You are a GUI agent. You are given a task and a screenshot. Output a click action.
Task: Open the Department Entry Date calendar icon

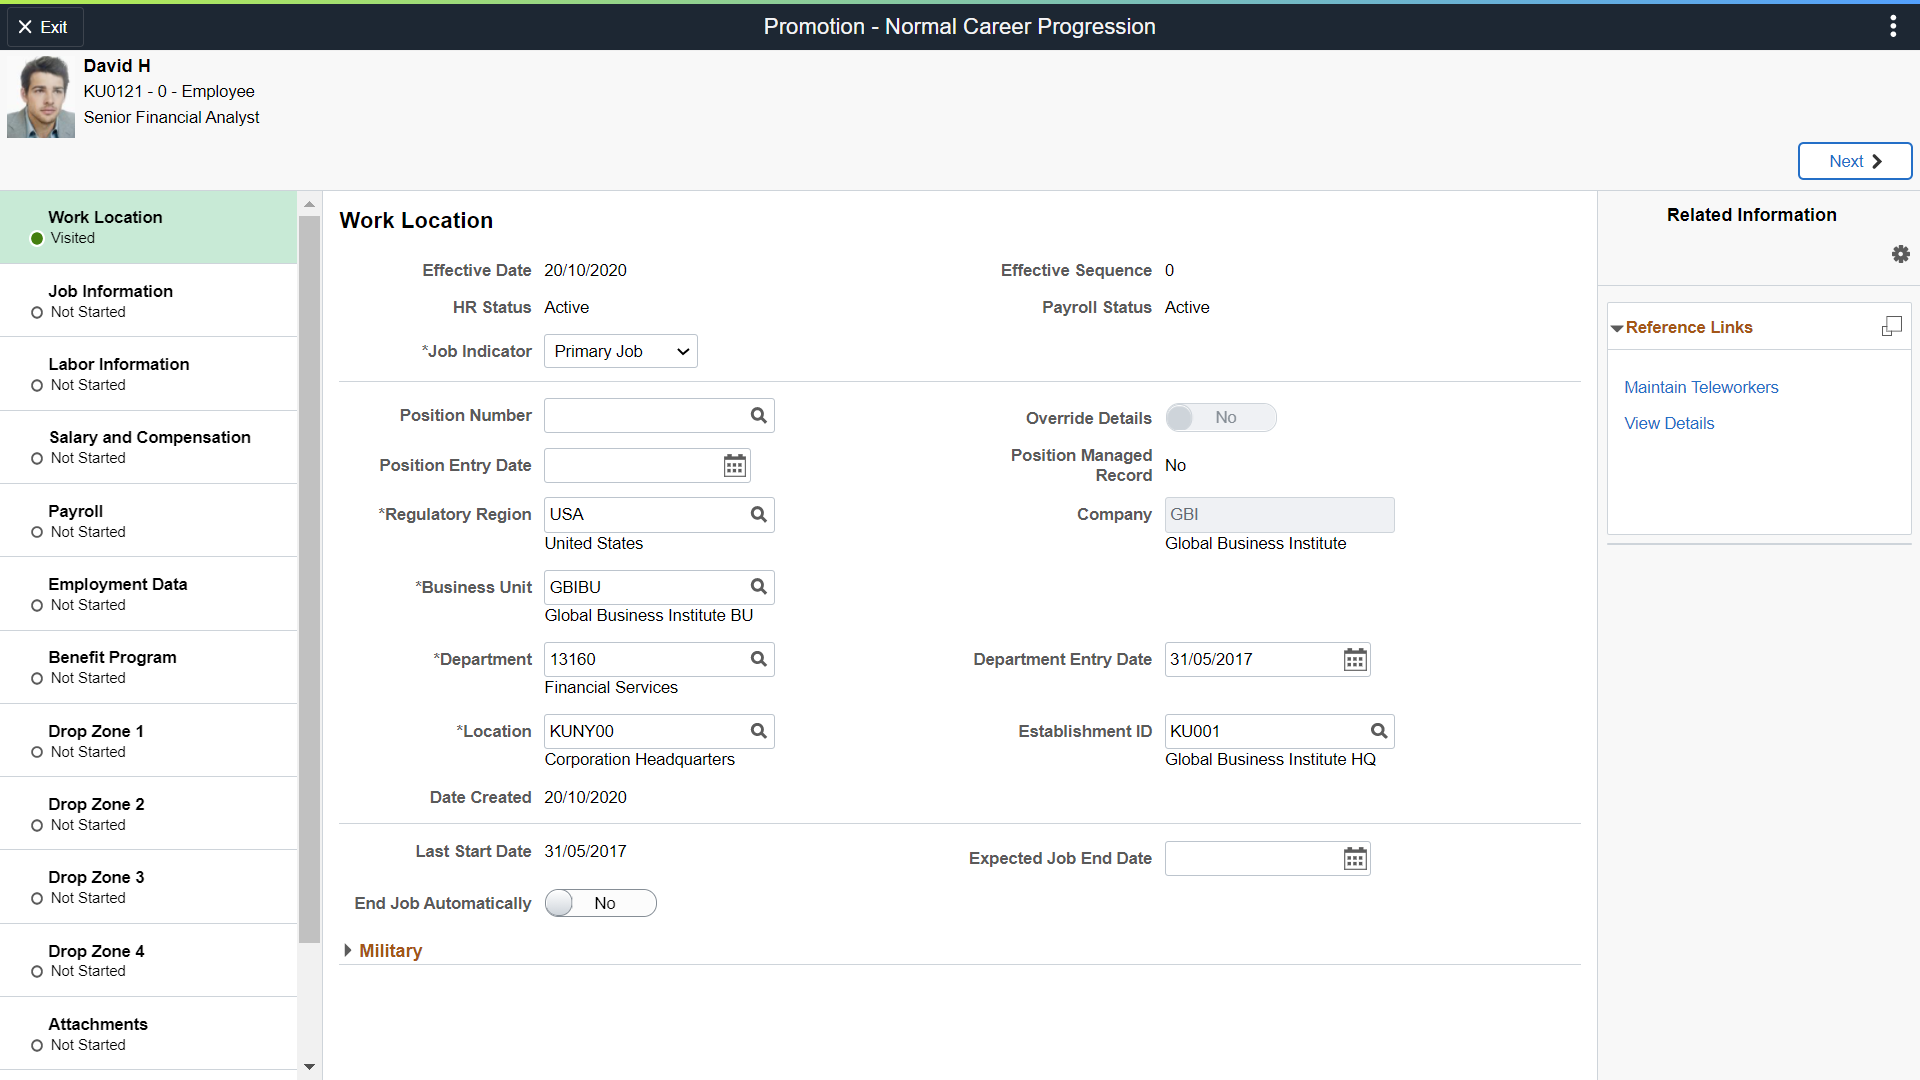[1355, 660]
